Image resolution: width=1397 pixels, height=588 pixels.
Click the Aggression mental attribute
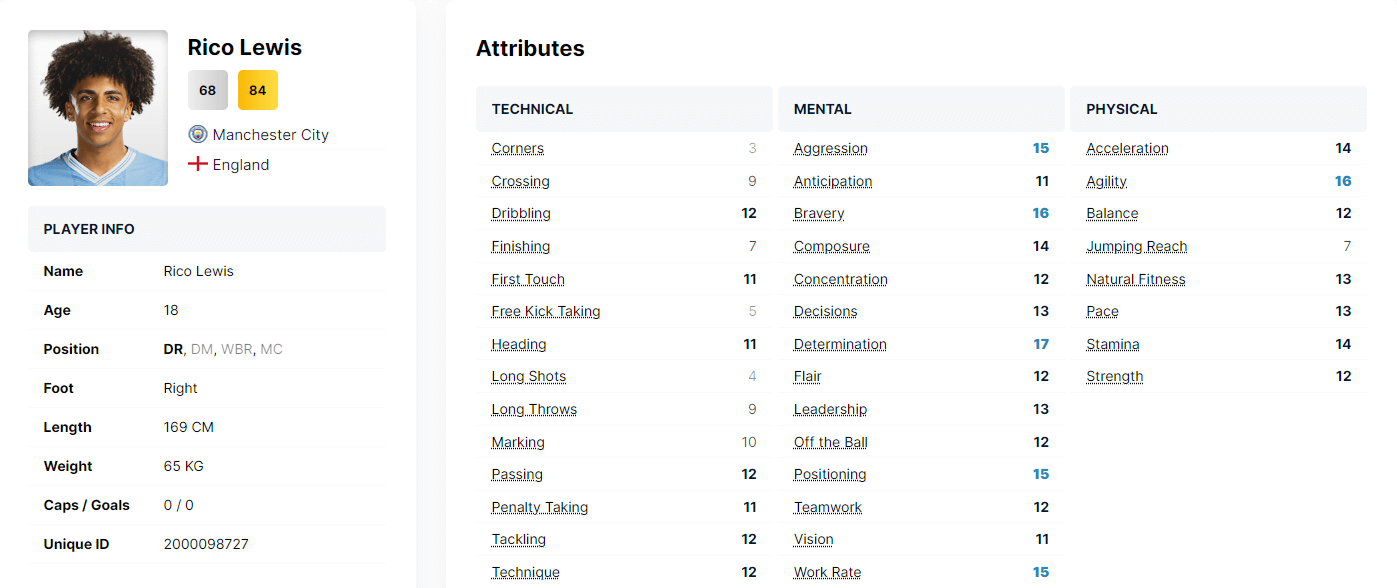(x=831, y=148)
